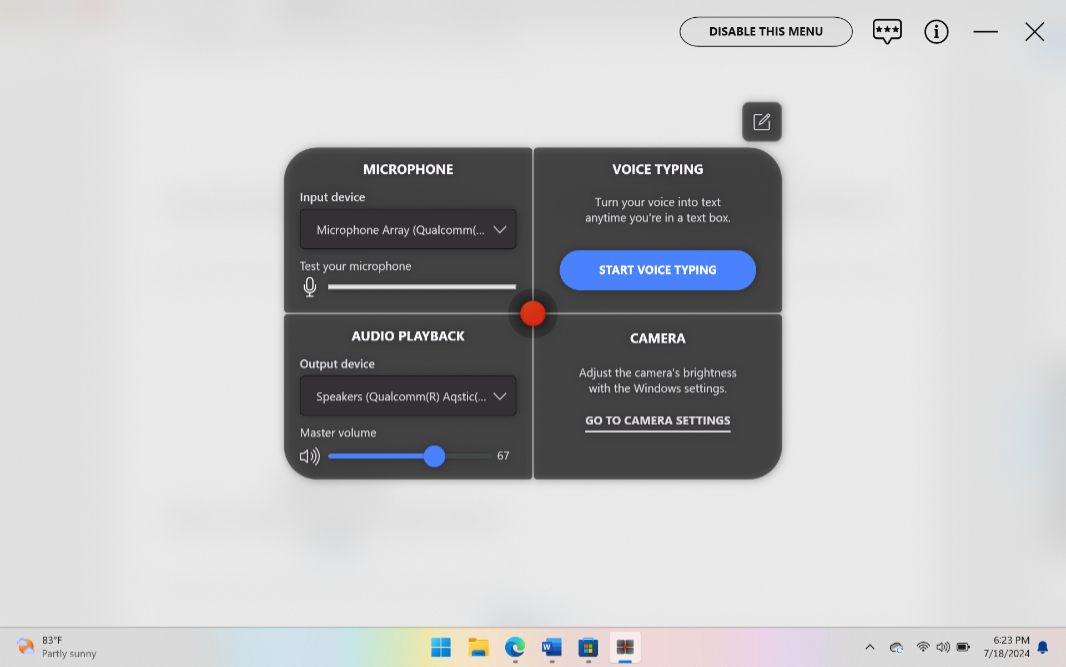The image size is (1066, 667).
Task: Open File Explorer from the taskbar
Action: (x=478, y=647)
